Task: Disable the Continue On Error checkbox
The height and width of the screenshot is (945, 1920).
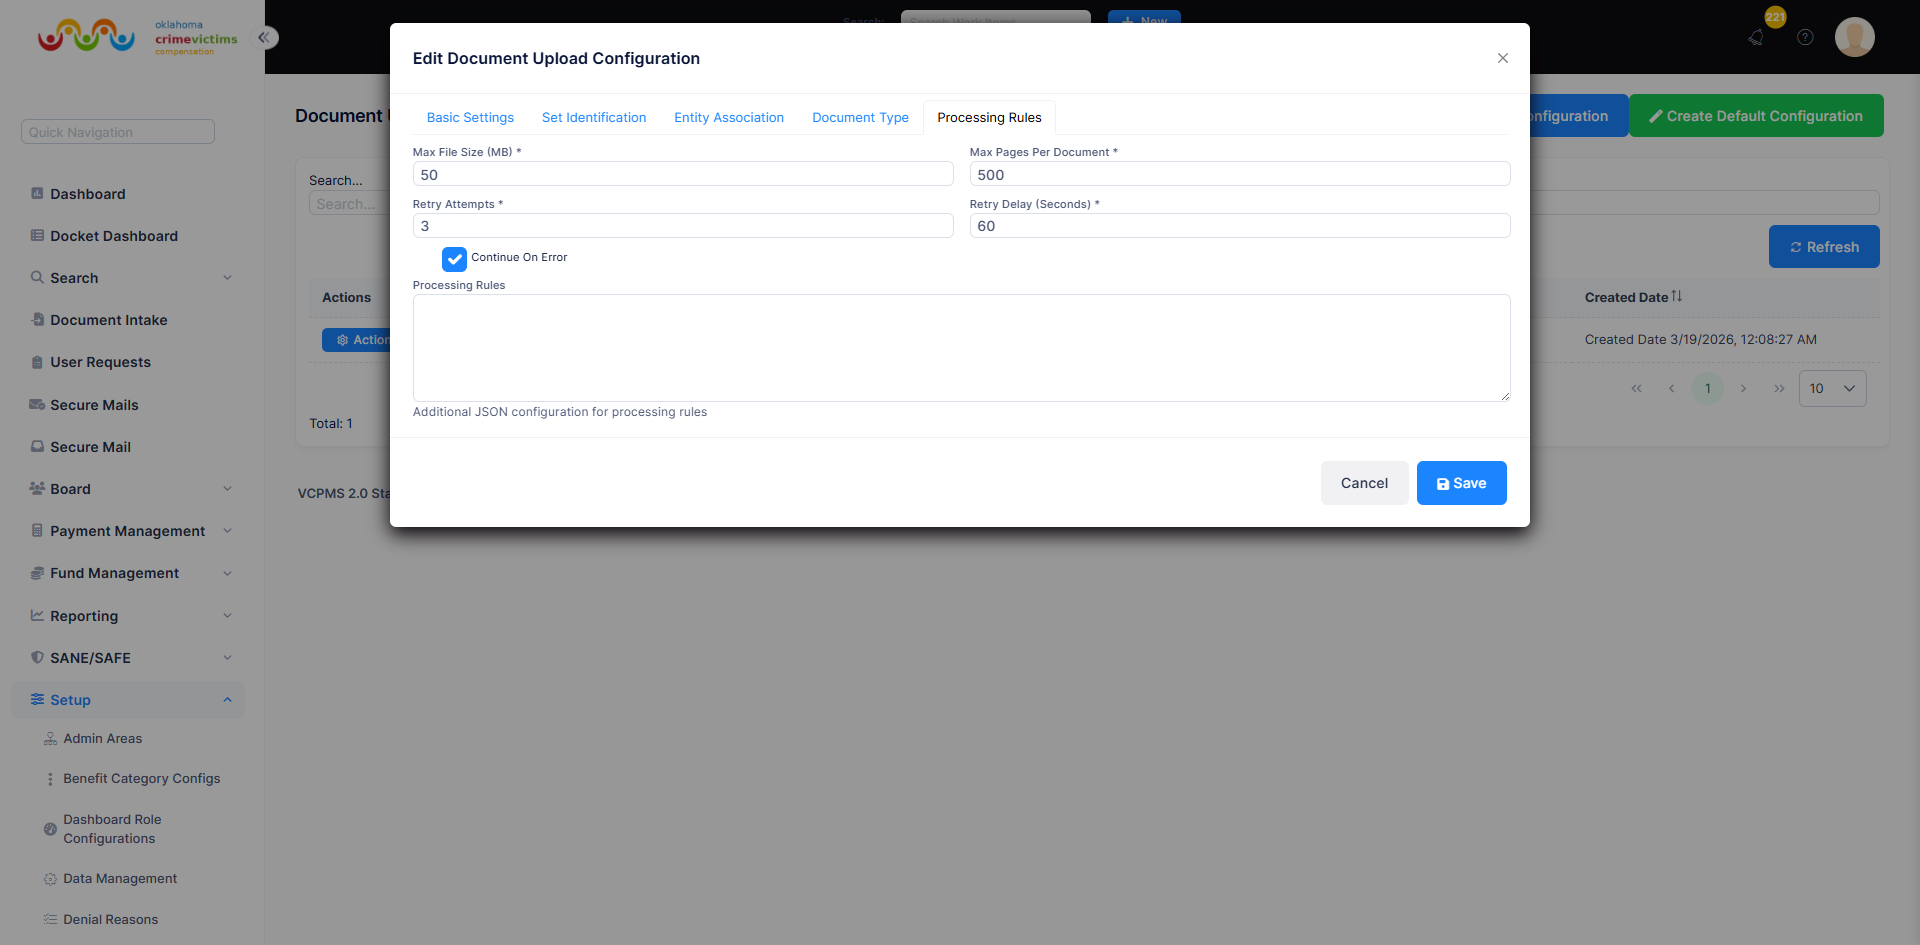Action: [x=455, y=259]
